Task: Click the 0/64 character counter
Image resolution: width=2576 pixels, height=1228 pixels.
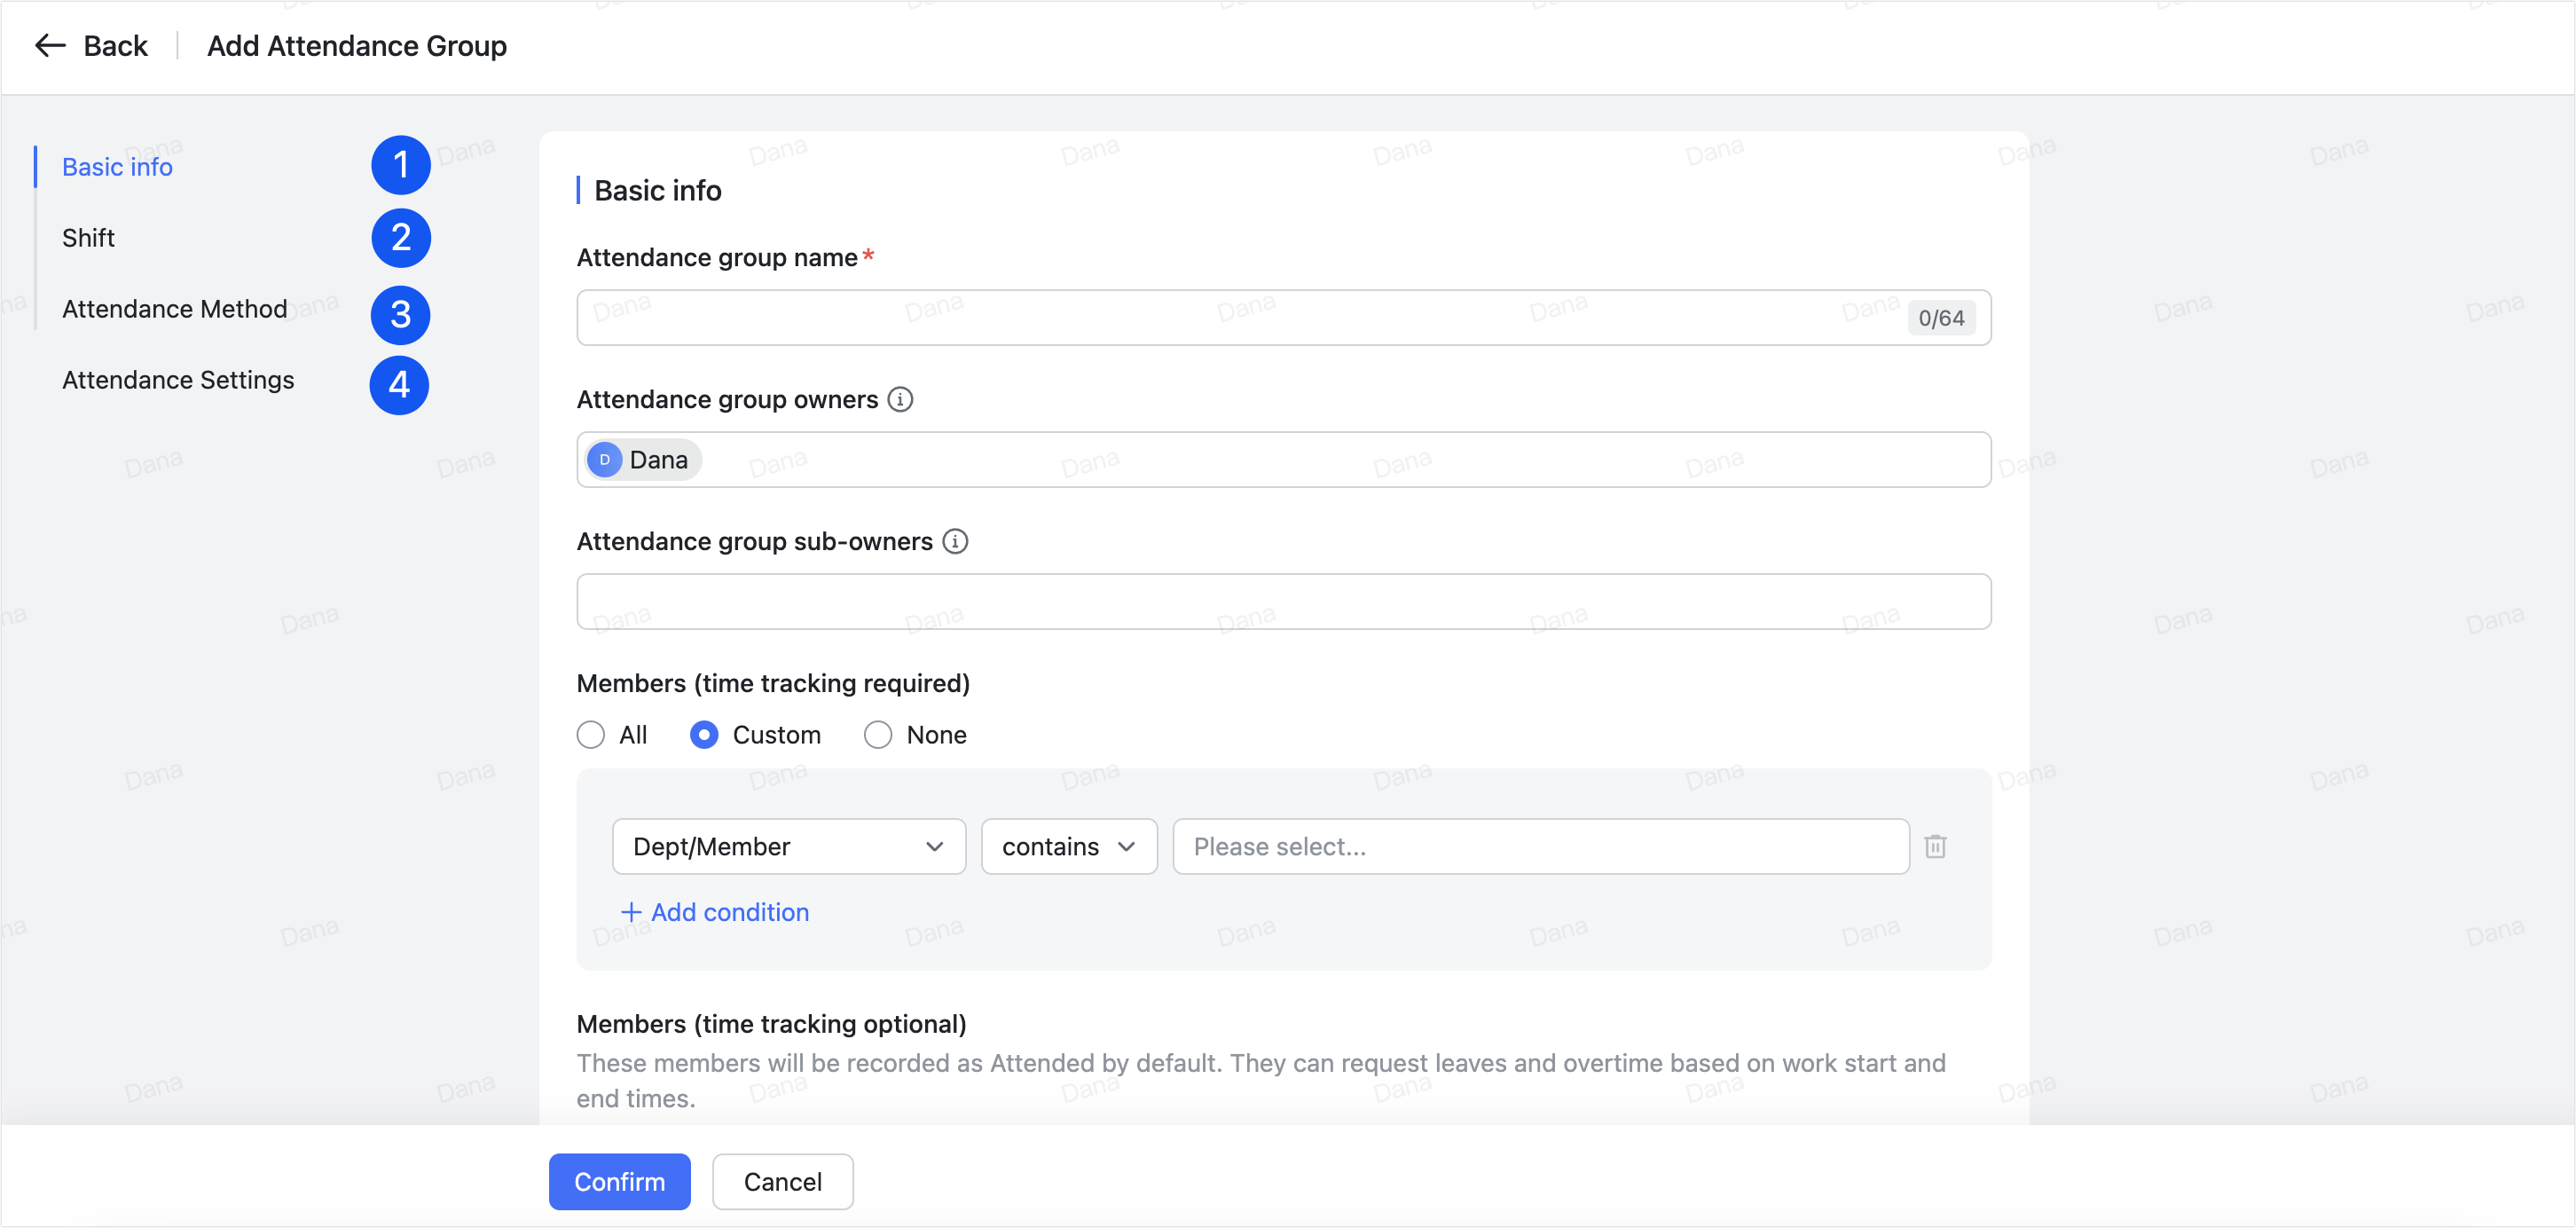Action: click(x=1941, y=317)
